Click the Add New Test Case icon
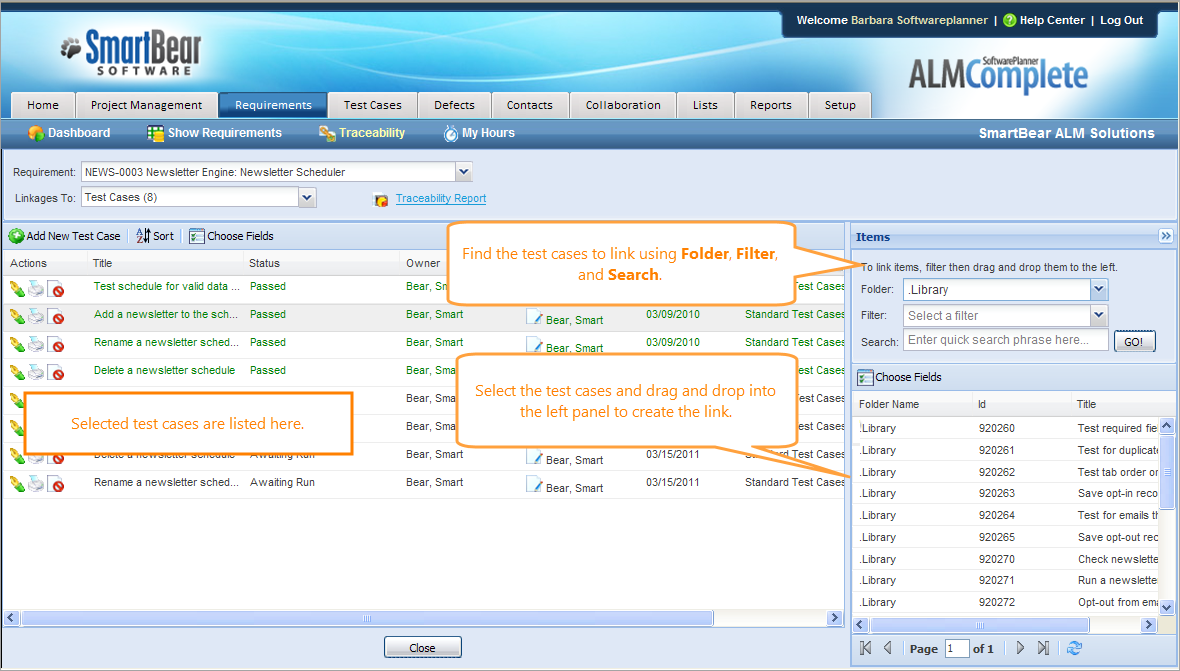Viewport: 1180px width, 671px height. [16, 237]
